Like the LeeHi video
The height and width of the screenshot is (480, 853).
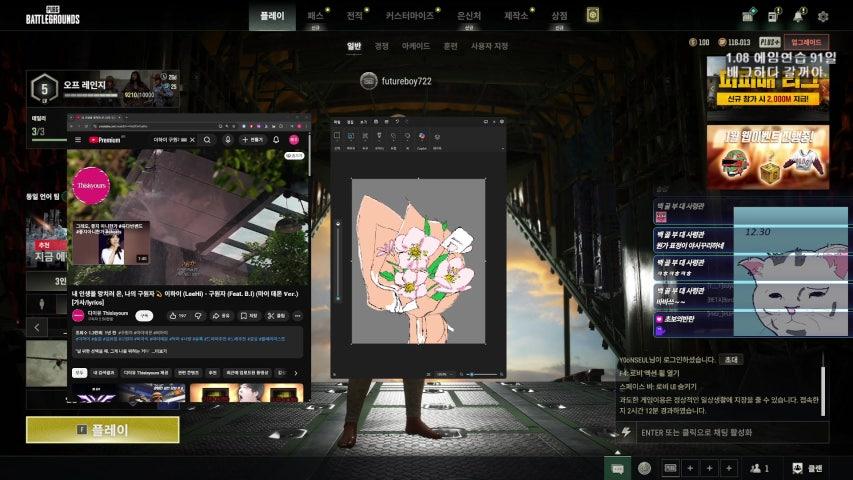point(177,316)
